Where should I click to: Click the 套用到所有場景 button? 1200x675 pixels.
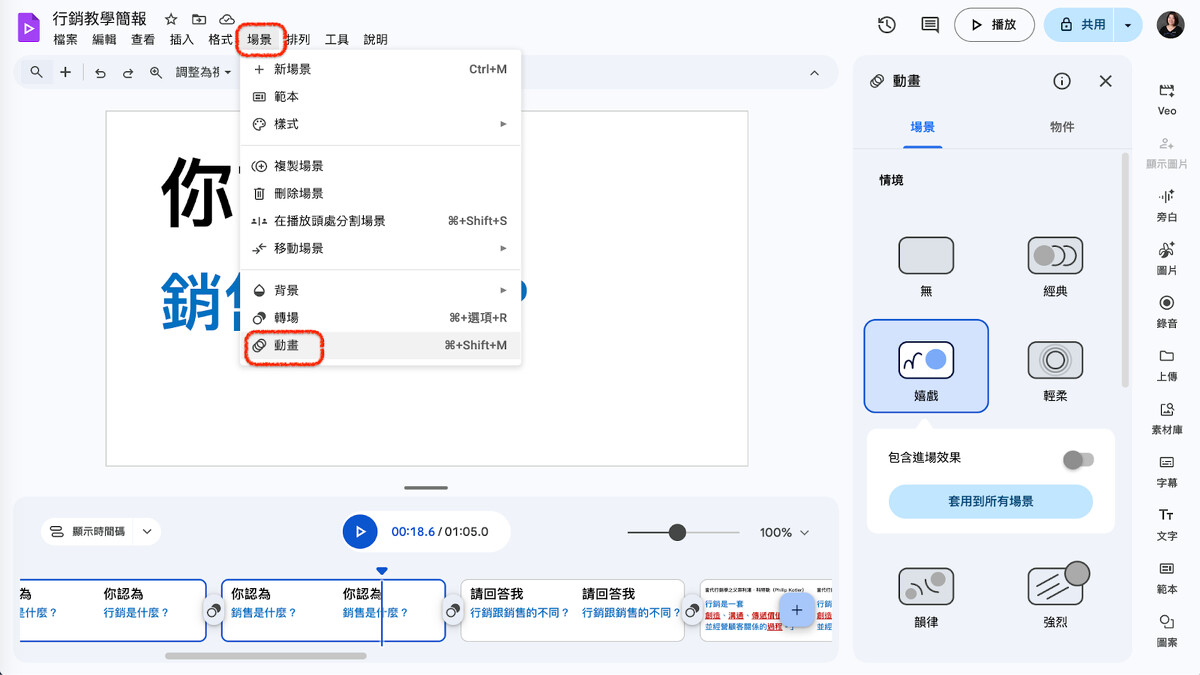[990, 501]
